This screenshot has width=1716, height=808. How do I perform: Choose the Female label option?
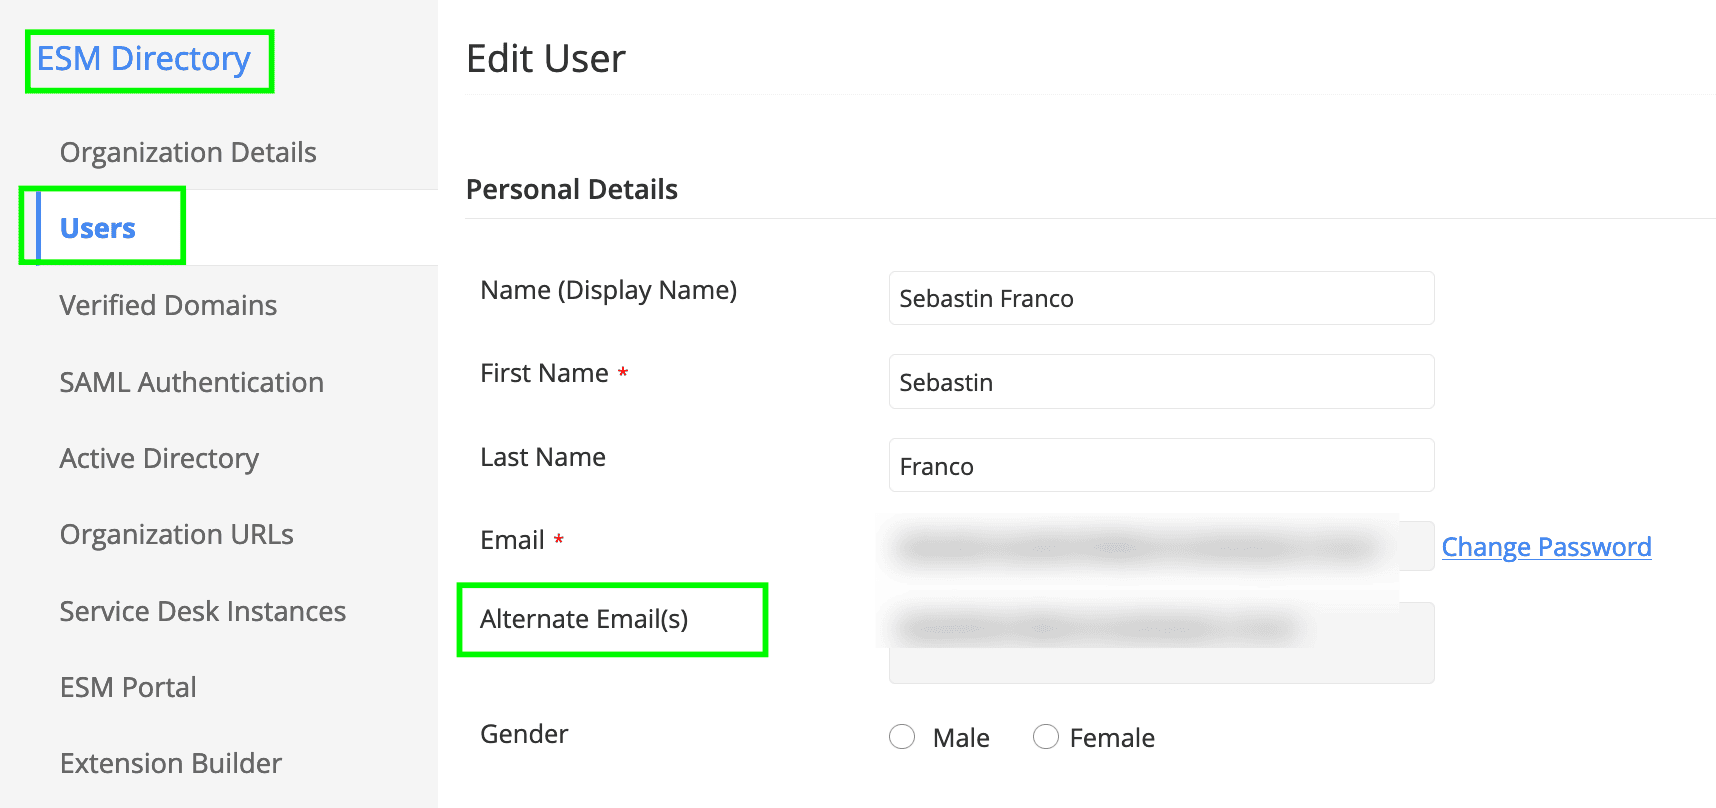(1112, 738)
